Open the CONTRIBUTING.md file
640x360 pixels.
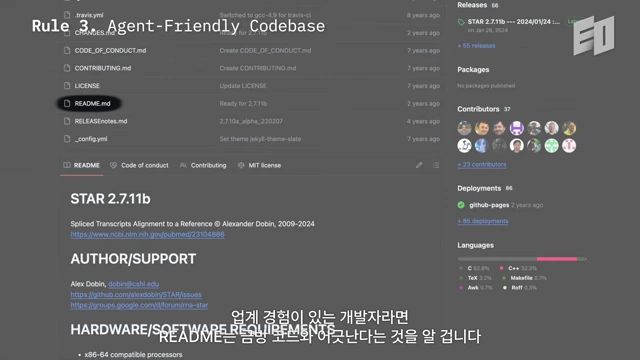pos(103,68)
